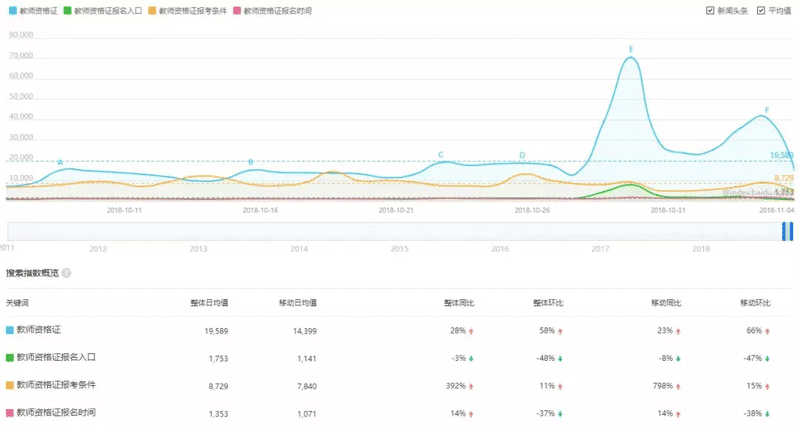Toggle the 新闻头条 checkbox
Screen dimensions: 799x427
pyautogui.click(x=710, y=11)
